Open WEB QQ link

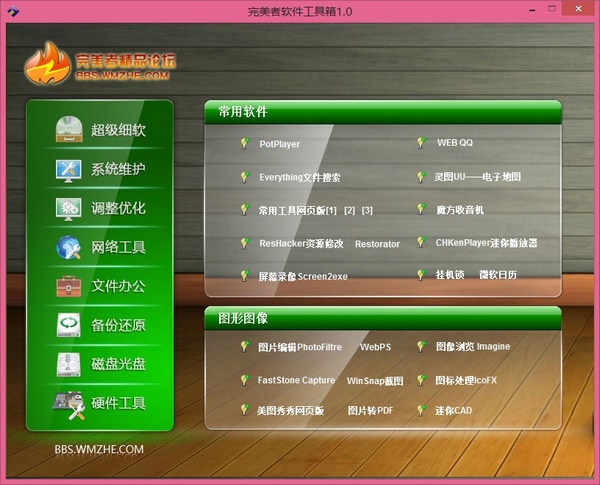point(455,143)
